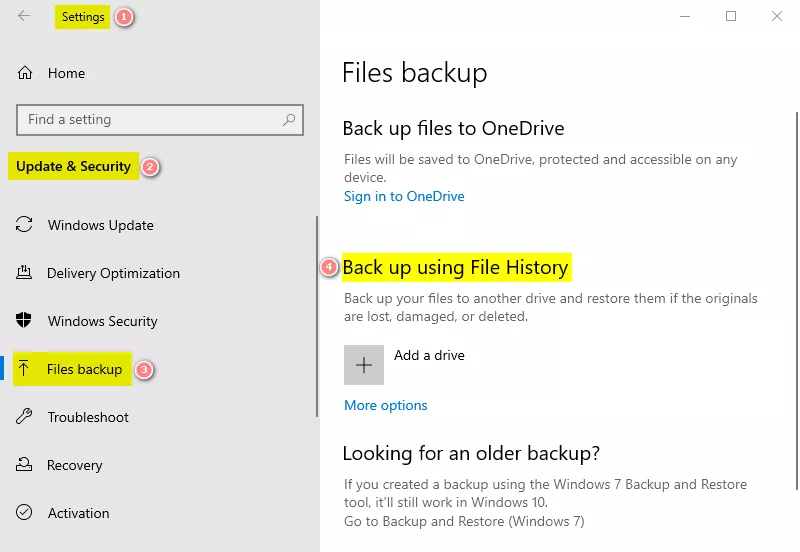This screenshot has width=800, height=552.
Task: Click the Home house icon
Action: tap(24, 73)
